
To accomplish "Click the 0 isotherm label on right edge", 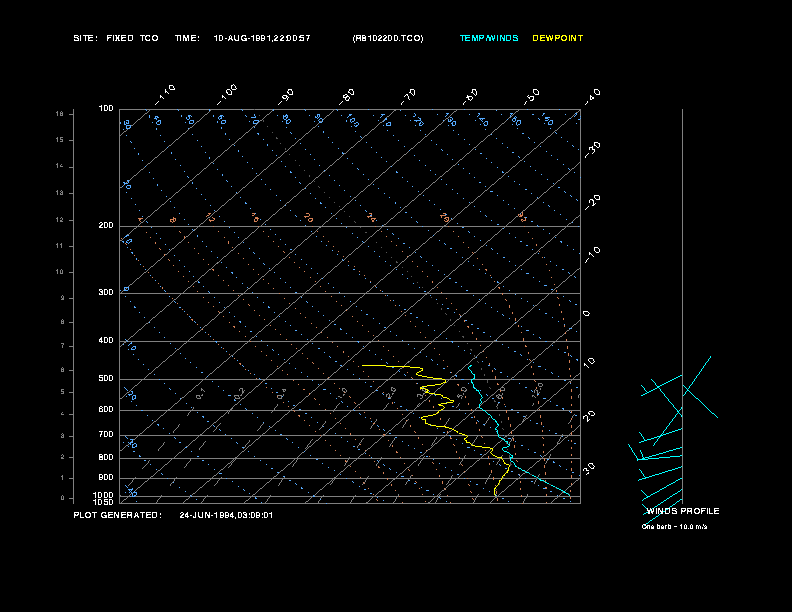I will pos(586,314).
